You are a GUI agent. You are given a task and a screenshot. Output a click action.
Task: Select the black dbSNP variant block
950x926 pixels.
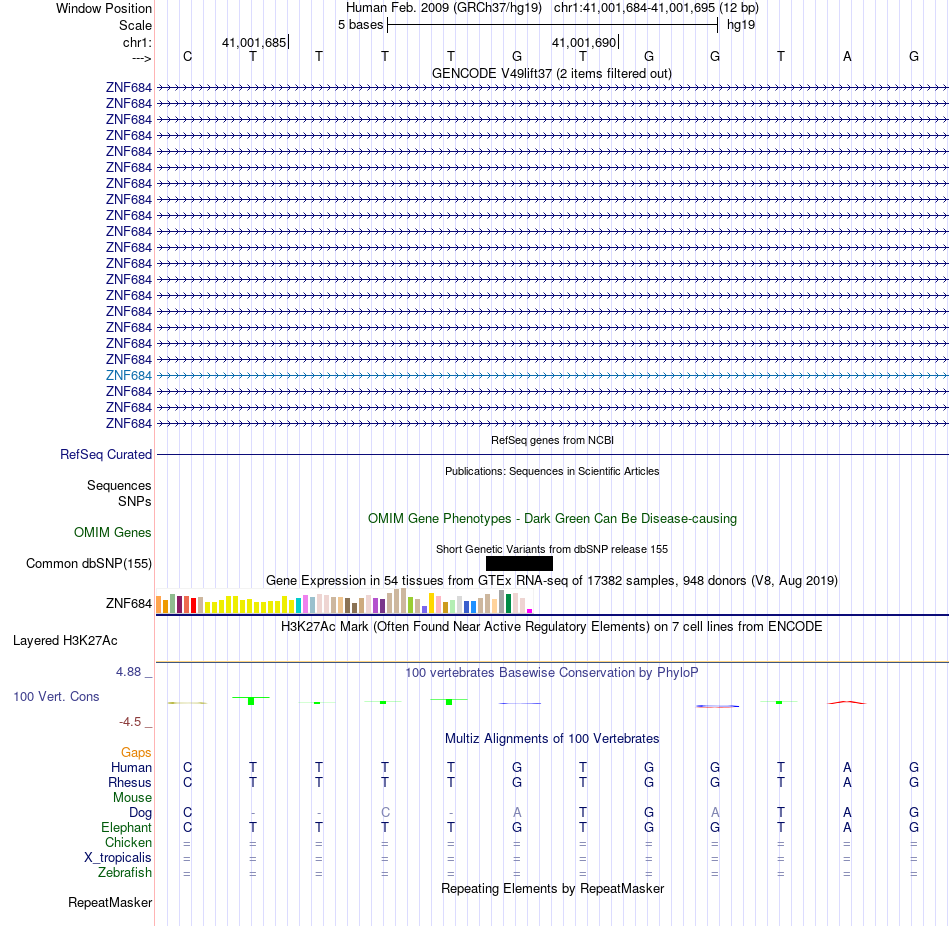(x=519, y=564)
